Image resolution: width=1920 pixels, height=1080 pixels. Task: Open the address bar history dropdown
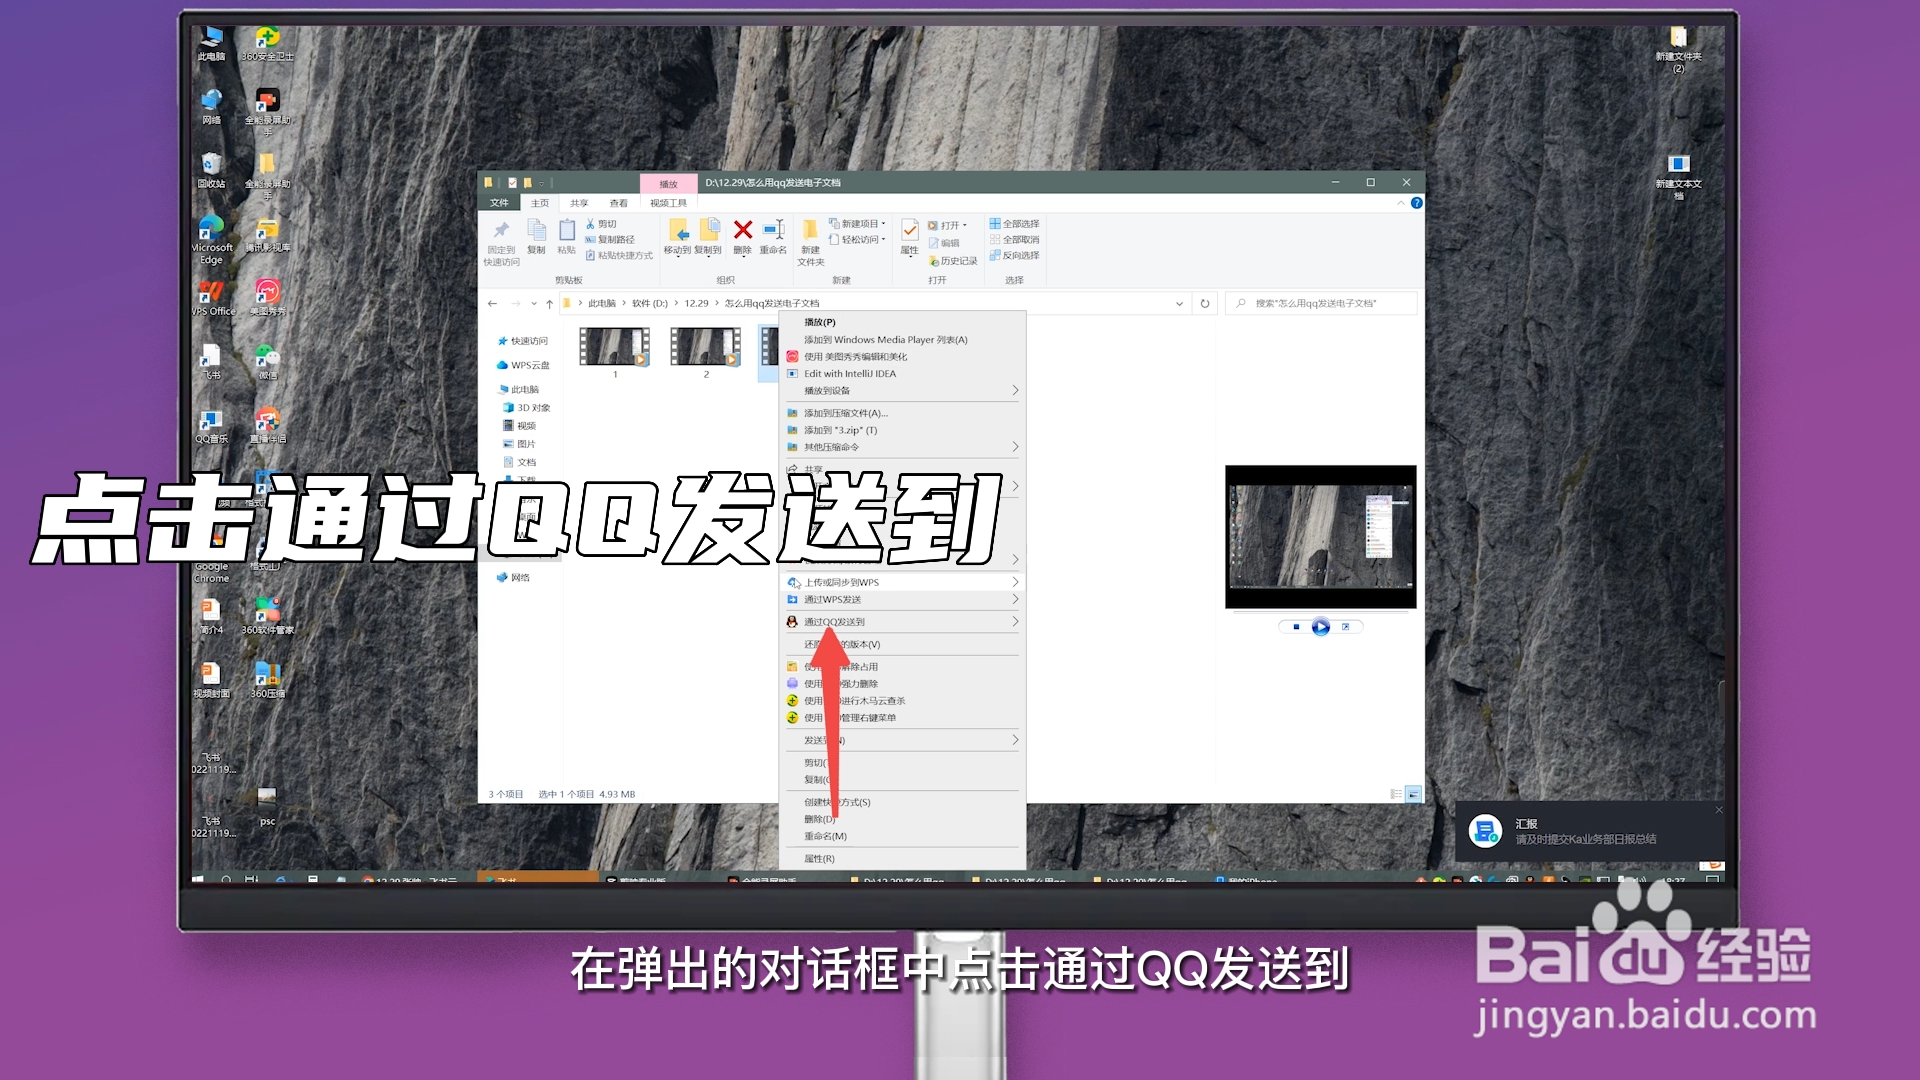[x=1179, y=303]
